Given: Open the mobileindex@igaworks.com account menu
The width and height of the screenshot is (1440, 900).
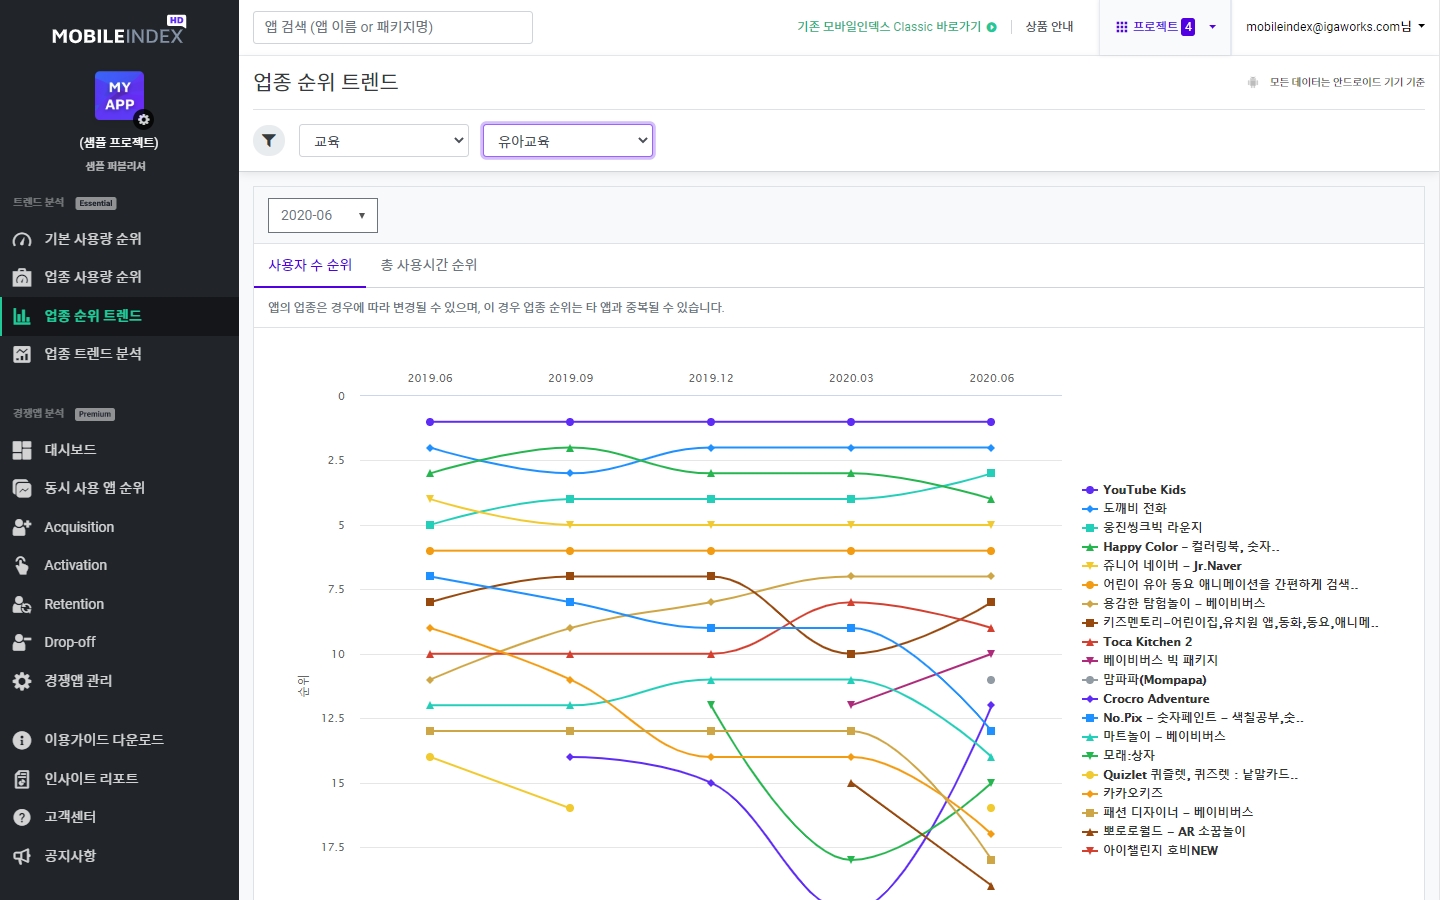Looking at the screenshot, I should 1335,27.
